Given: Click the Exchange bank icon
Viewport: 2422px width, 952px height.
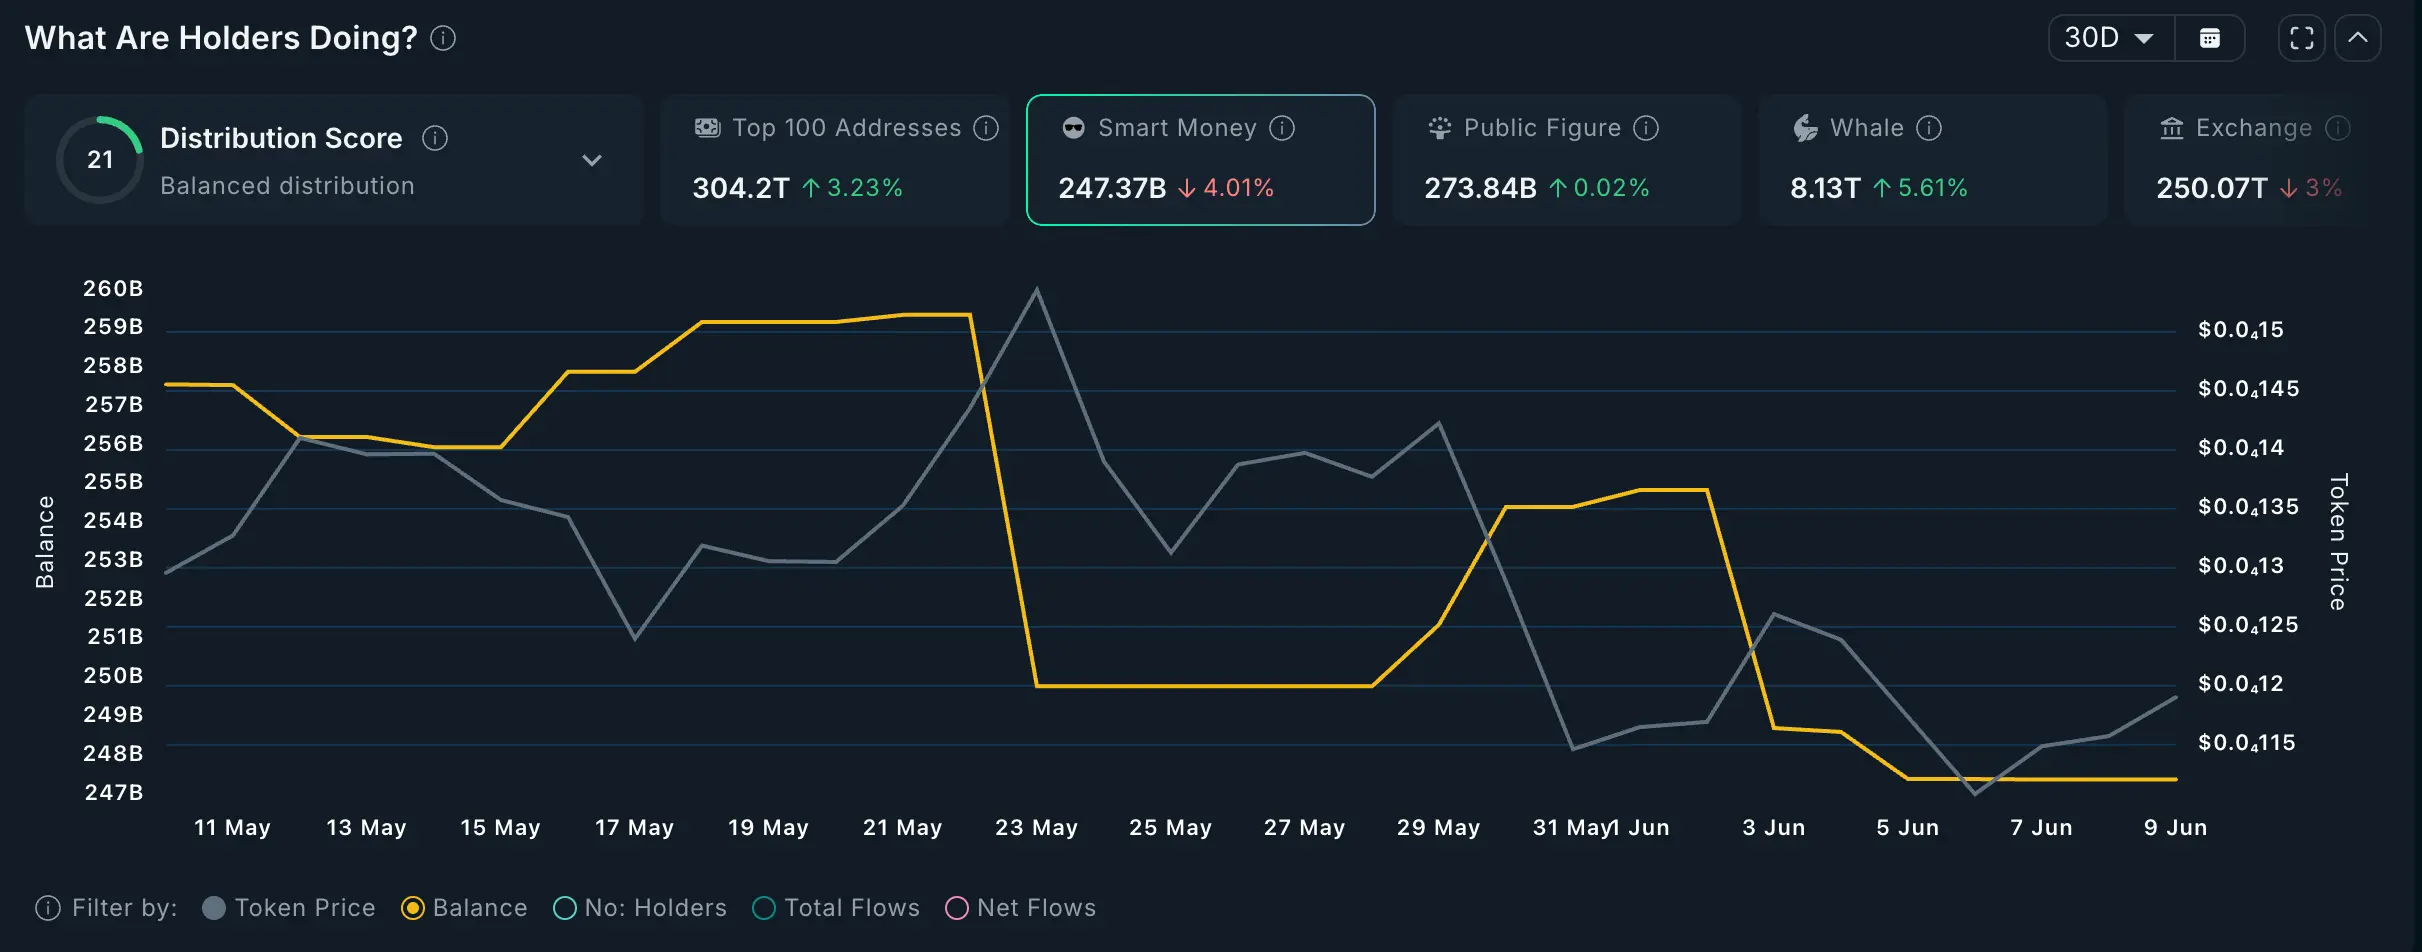Looking at the screenshot, I should tap(2171, 128).
